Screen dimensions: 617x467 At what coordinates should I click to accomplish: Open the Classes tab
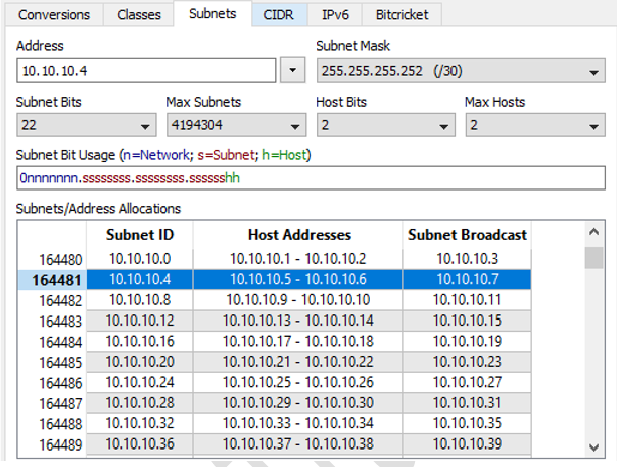point(138,15)
